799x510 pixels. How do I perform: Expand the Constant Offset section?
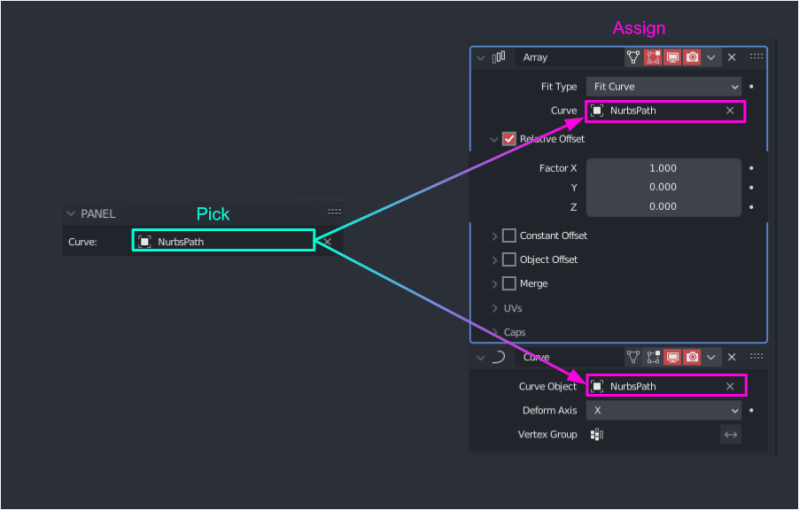494,236
